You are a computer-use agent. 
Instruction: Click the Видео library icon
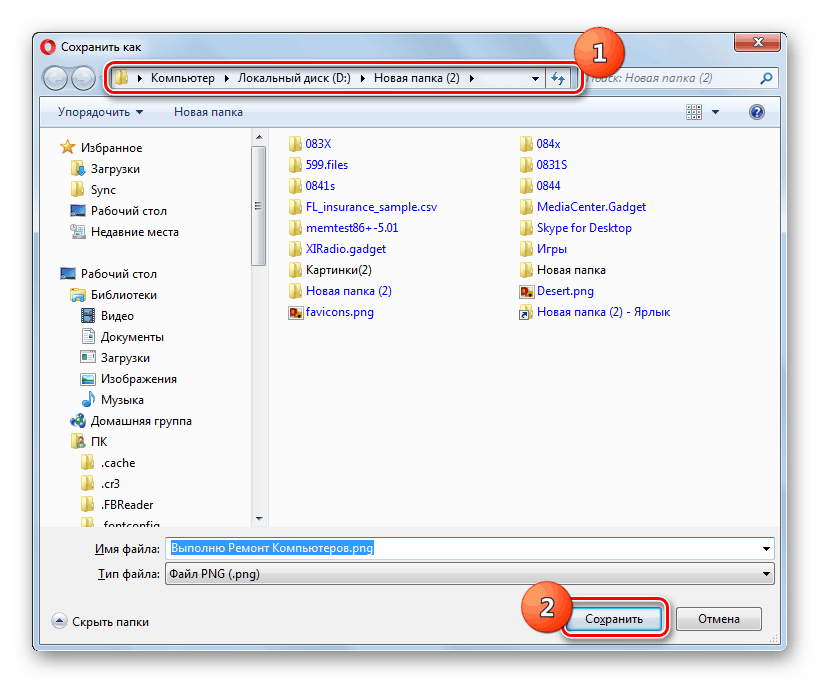88,315
